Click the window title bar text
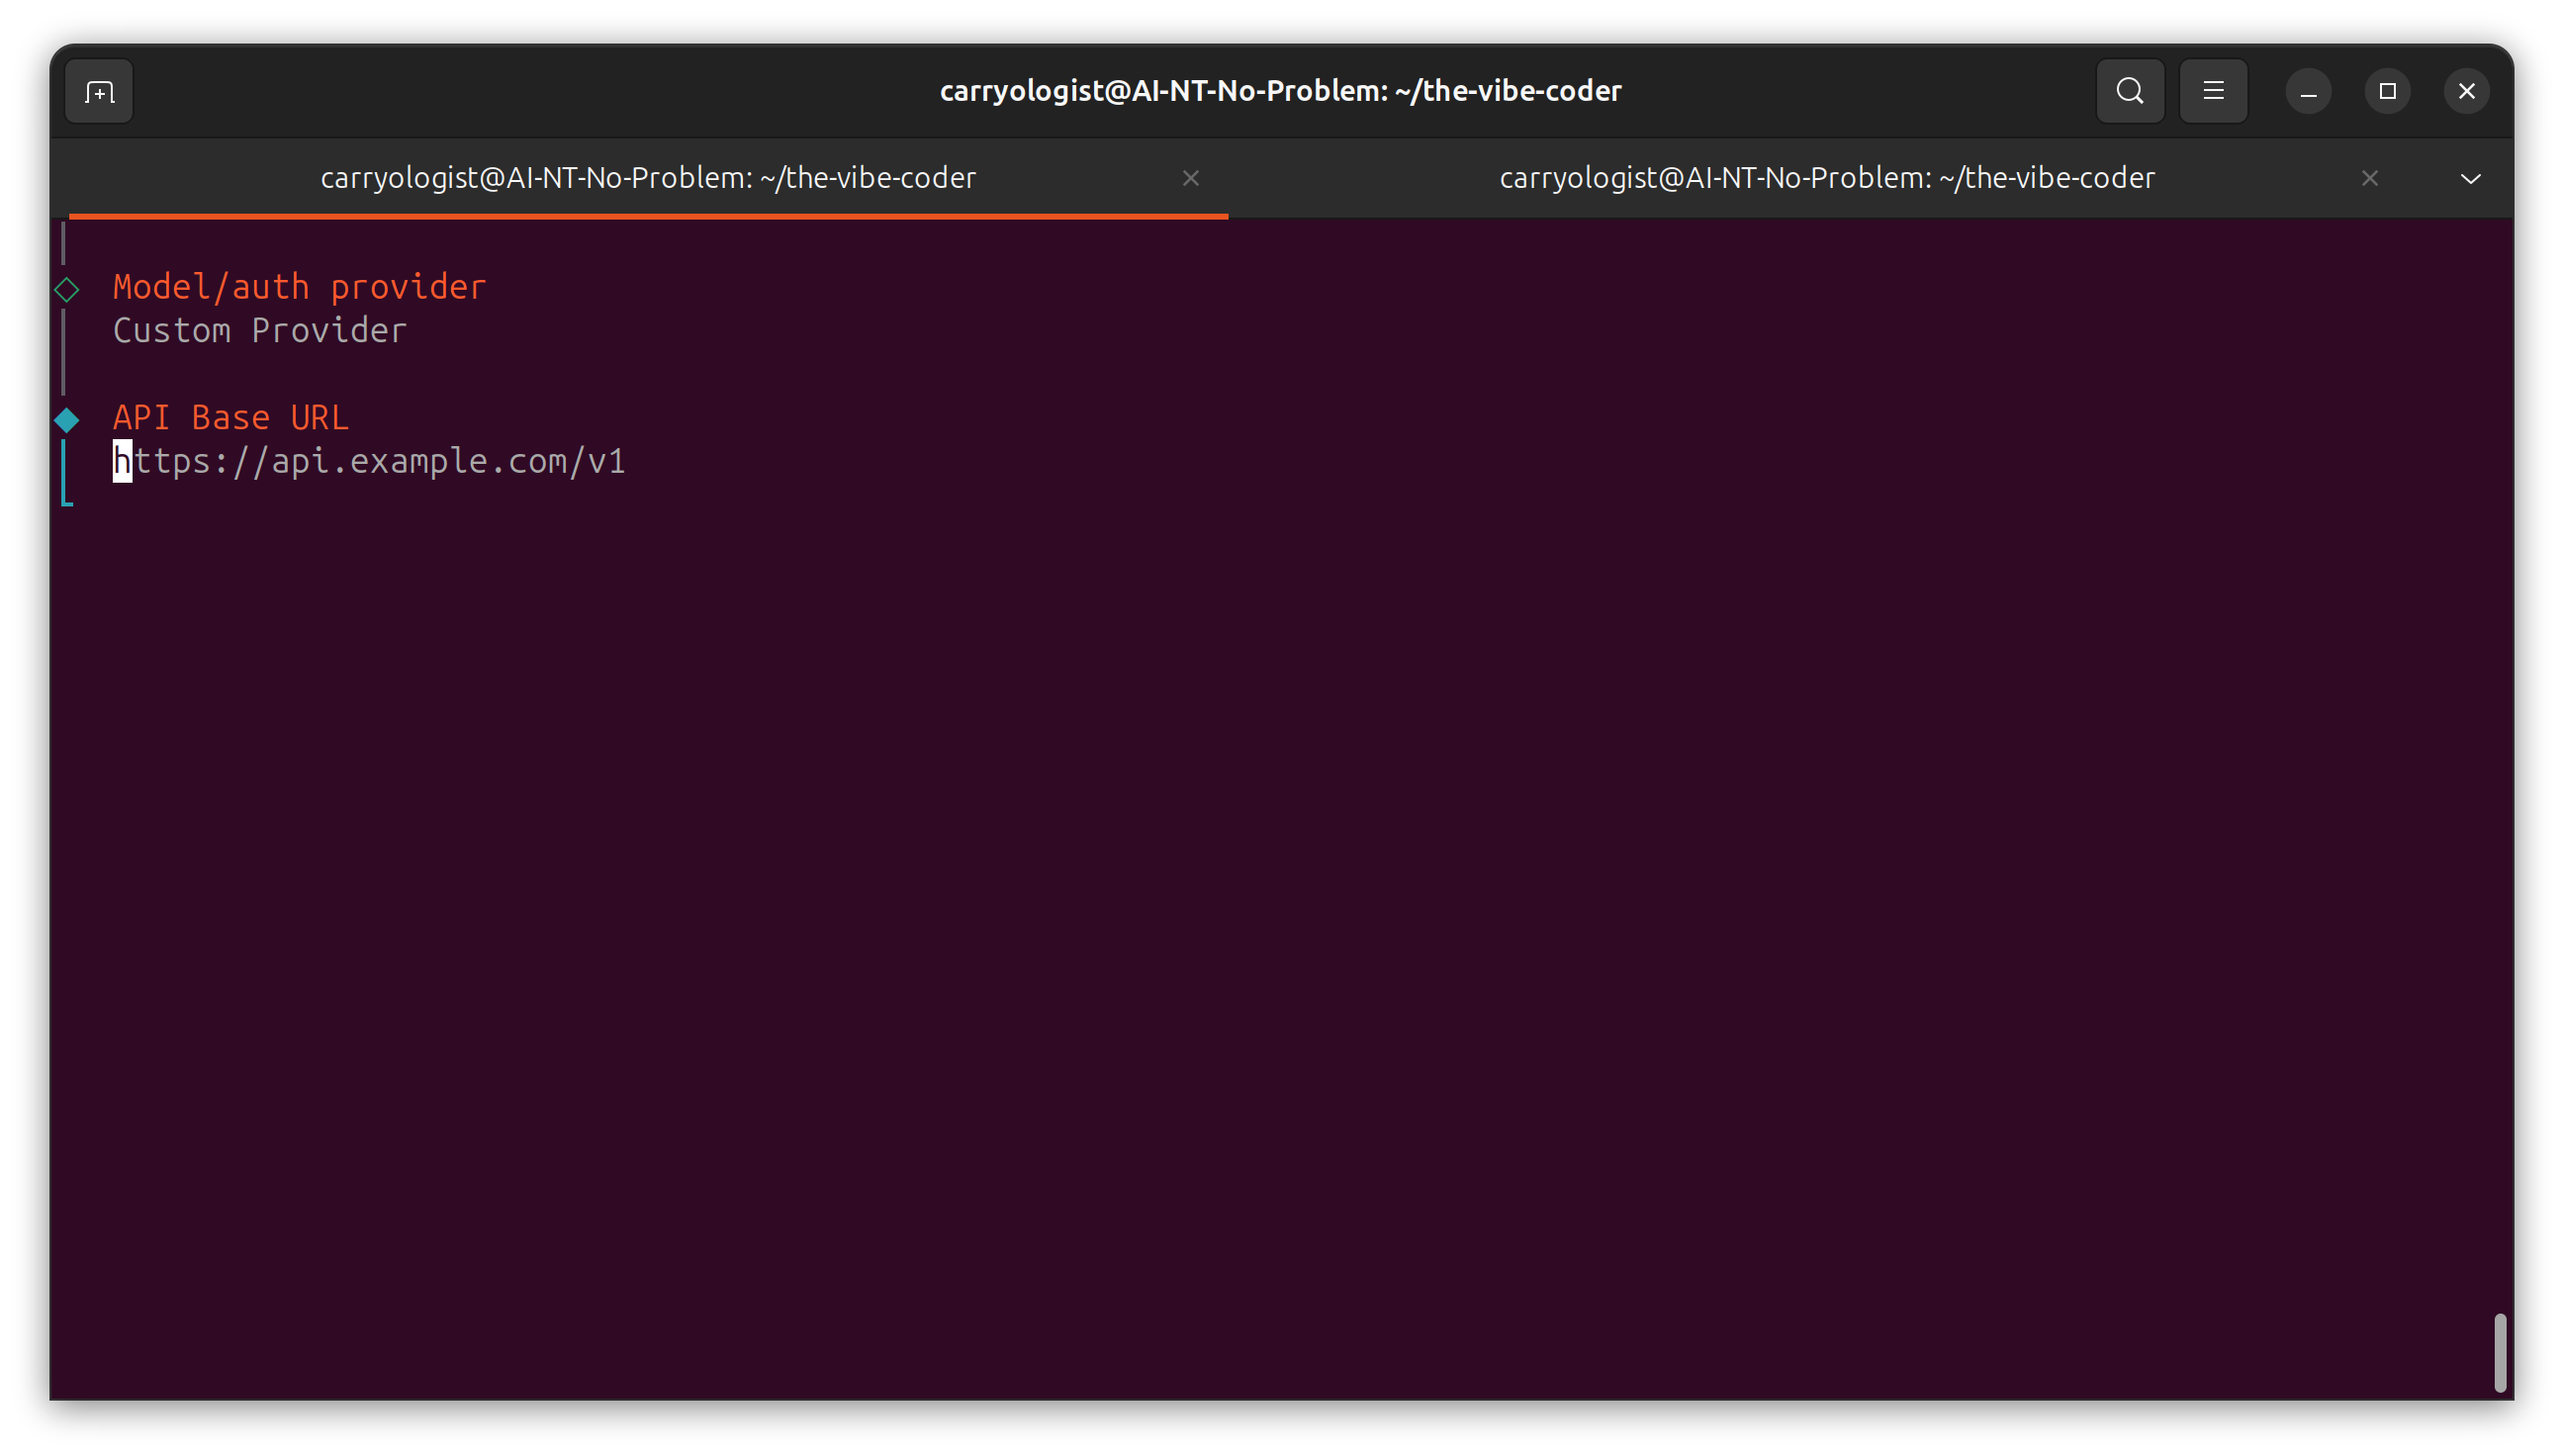This screenshot has height=1456, width=2564. click(x=1280, y=91)
